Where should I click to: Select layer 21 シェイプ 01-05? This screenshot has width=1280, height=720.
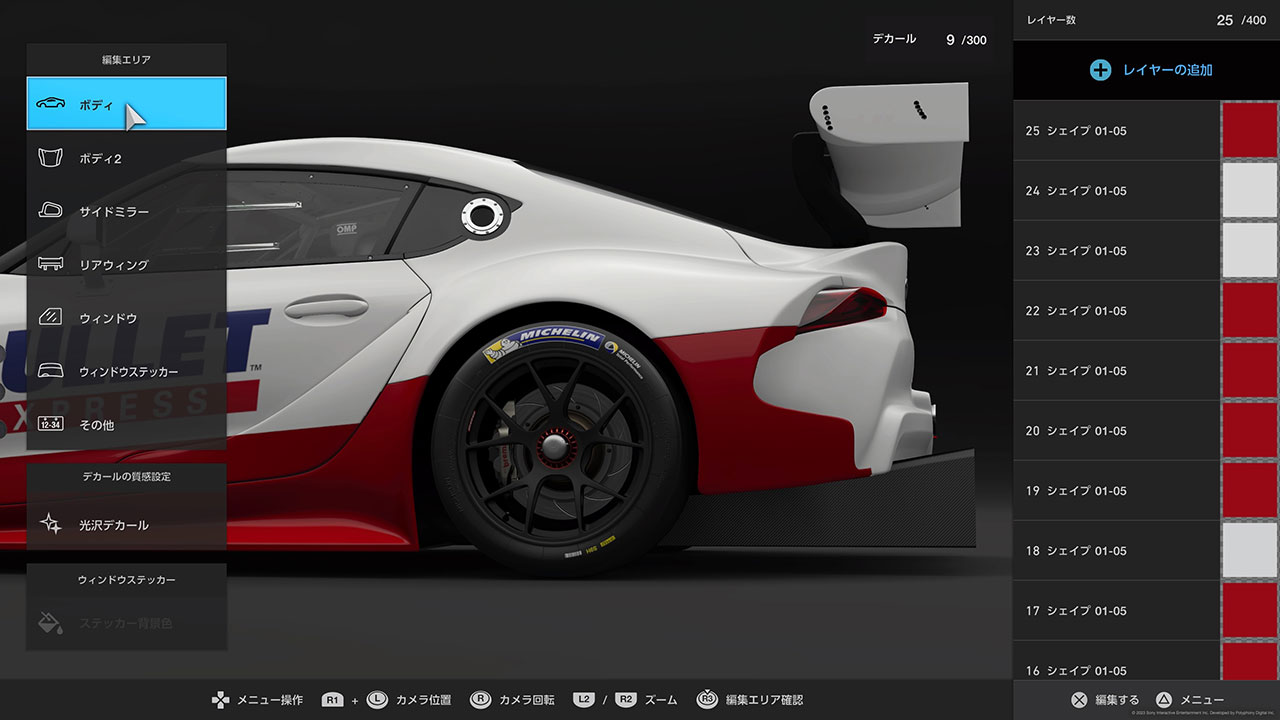point(1146,370)
